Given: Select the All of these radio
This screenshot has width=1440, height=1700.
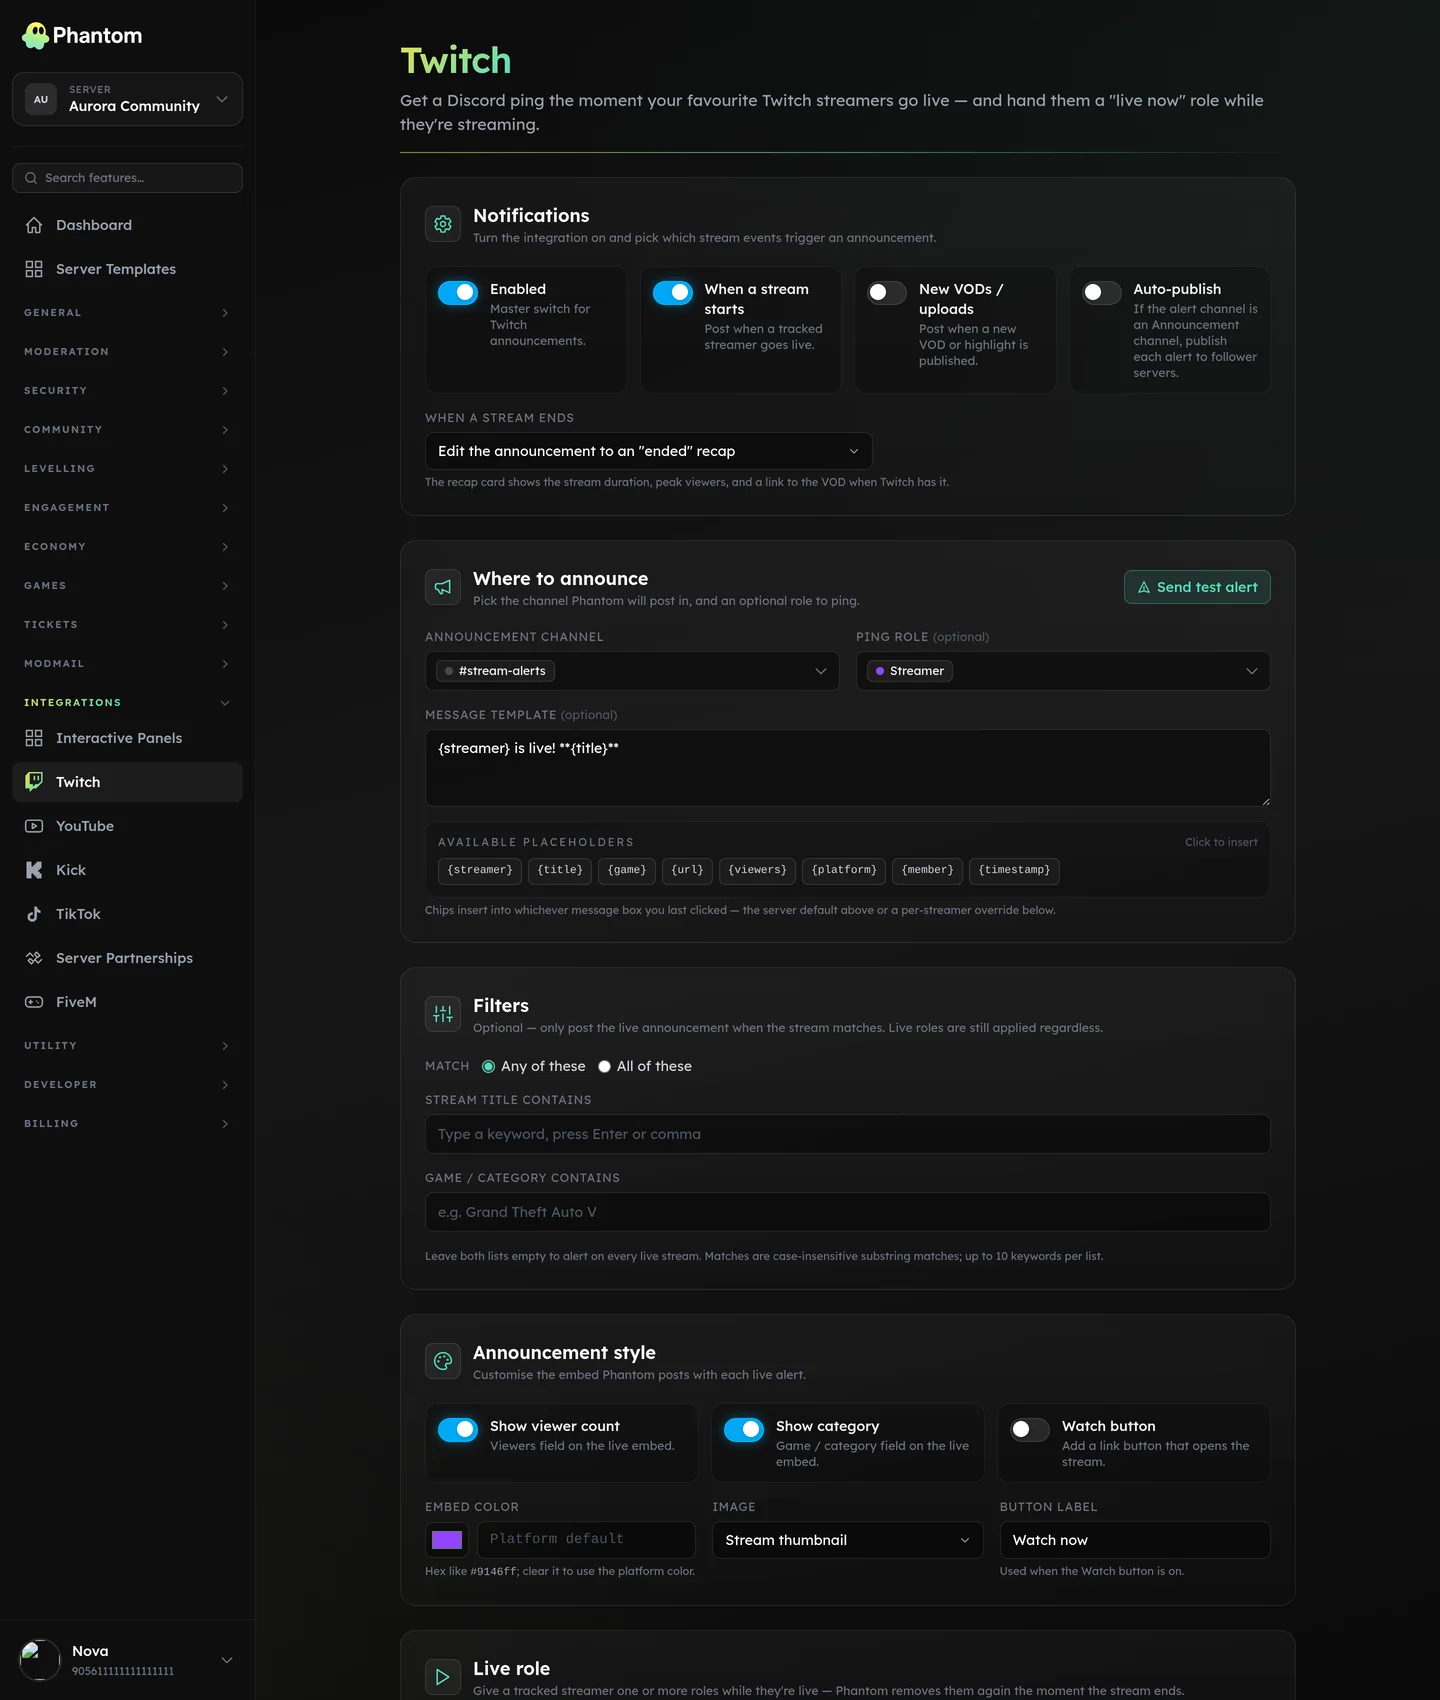Looking at the screenshot, I should point(604,1067).
